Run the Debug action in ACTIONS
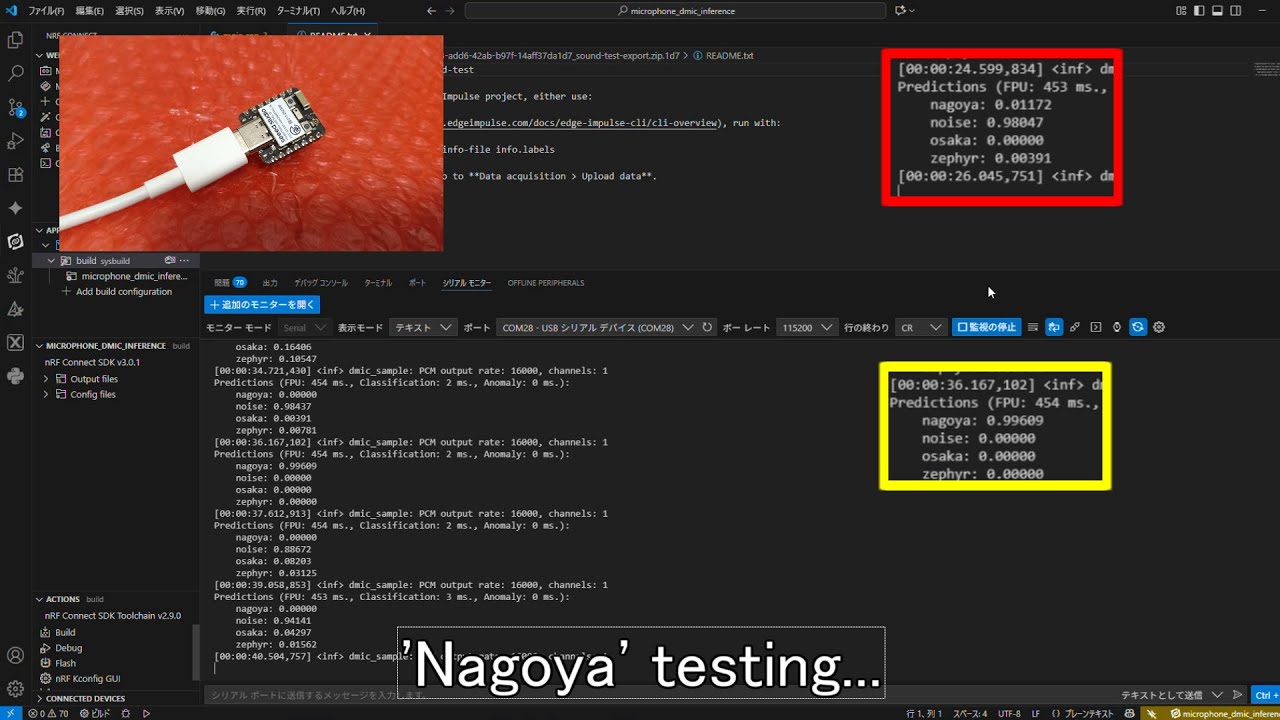The width and height of the screenshot is (1280, 720). (x=68, y=648)
